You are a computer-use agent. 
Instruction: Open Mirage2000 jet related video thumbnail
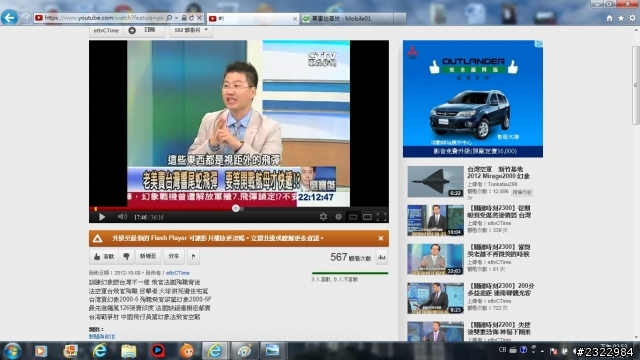(x=435, y=182)
